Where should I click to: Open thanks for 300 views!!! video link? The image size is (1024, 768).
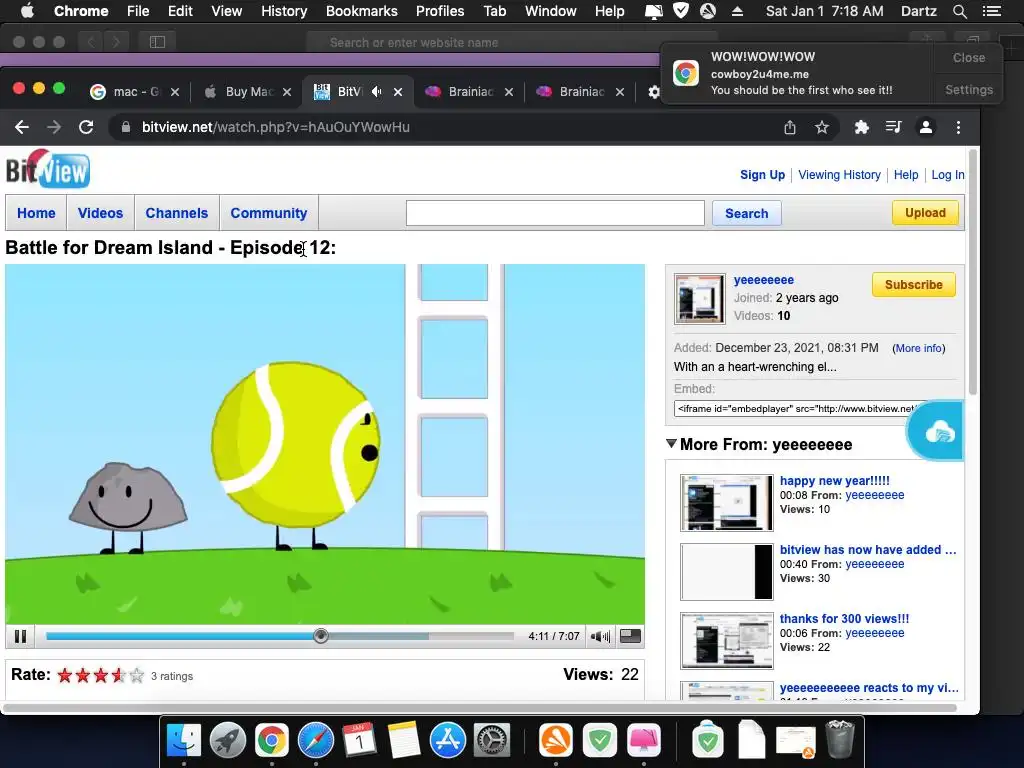844,618
